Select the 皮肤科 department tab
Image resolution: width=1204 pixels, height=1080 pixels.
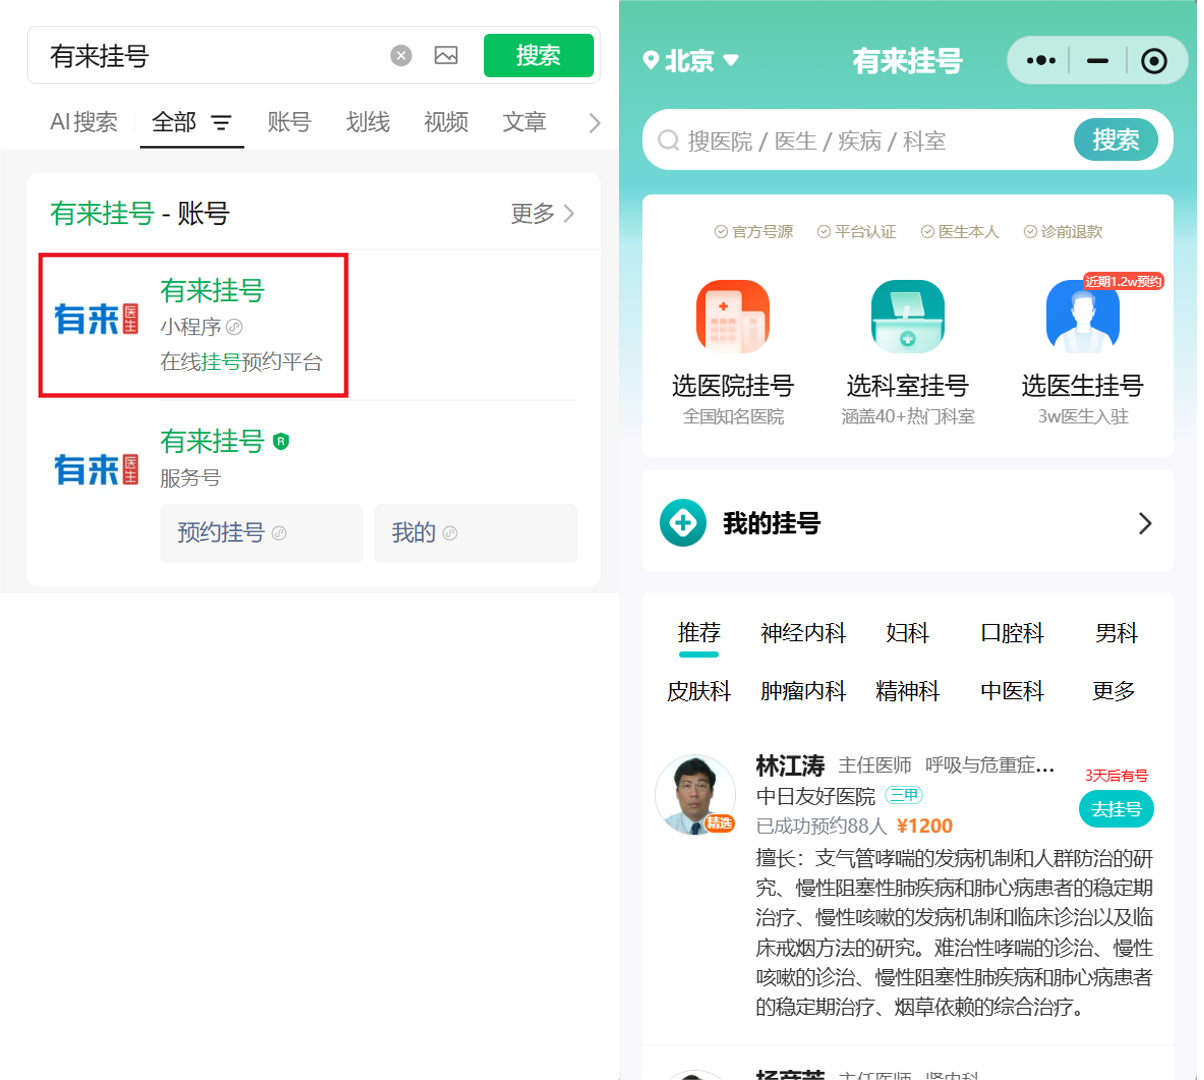[699, 691]
